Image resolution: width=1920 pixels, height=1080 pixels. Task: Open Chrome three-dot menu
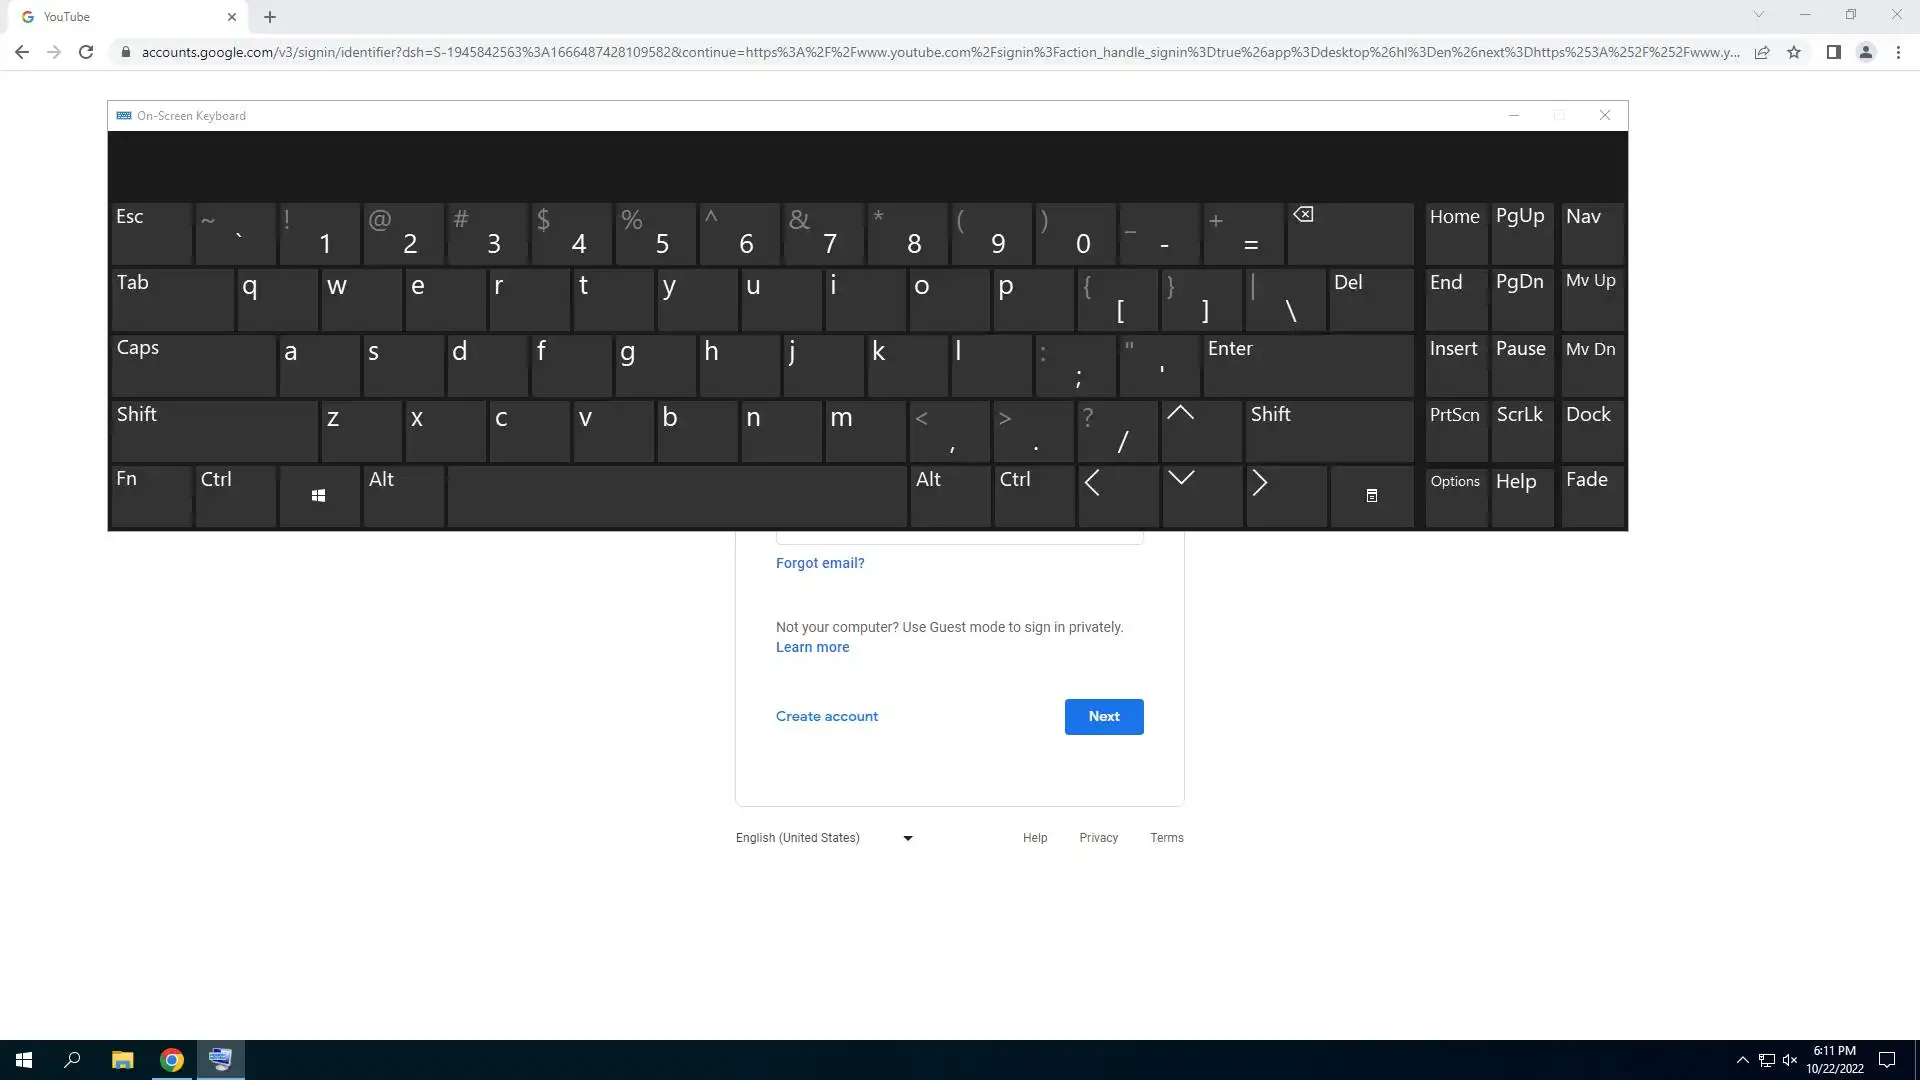(1898, 52)
